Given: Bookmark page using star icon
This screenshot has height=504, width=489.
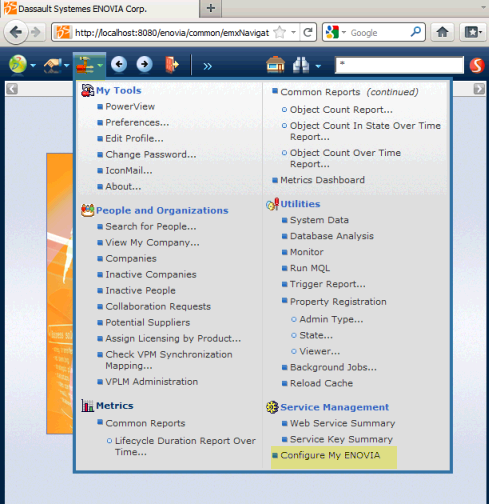Looking at the screenshot, I should [280, 32].
